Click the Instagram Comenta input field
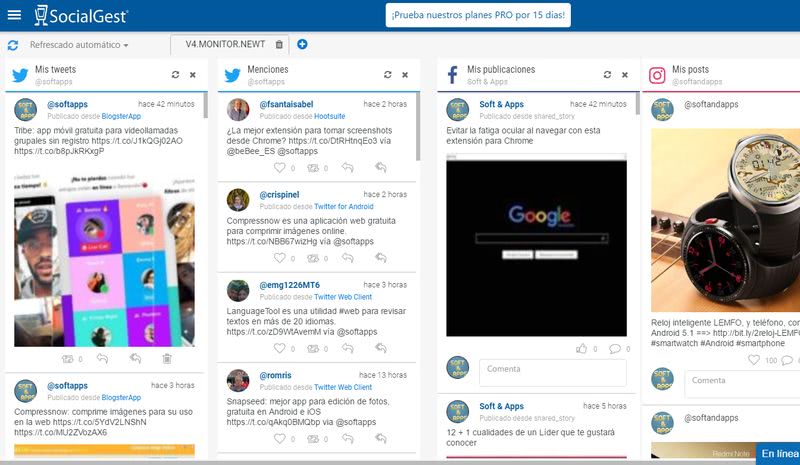 (742, 384)
